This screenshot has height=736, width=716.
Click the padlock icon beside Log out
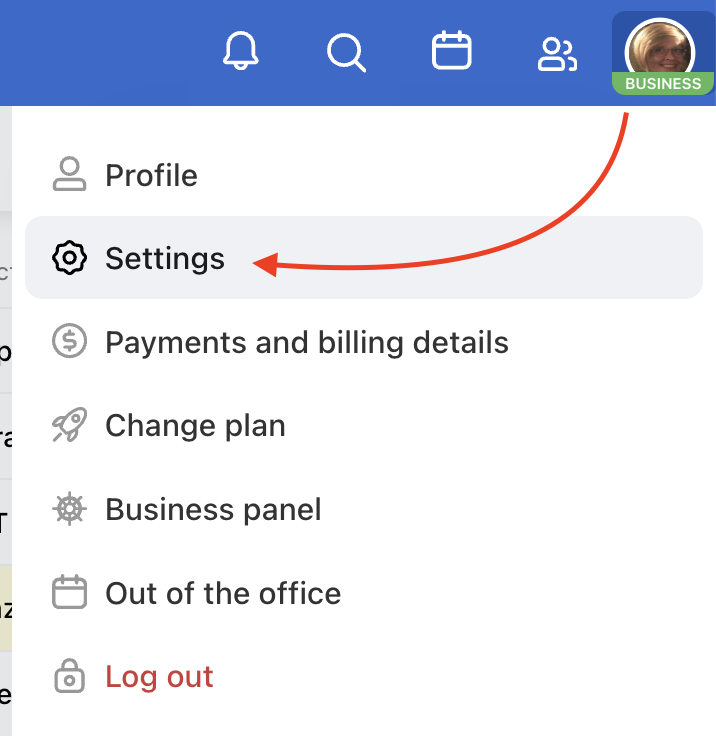tap(69, 677)
